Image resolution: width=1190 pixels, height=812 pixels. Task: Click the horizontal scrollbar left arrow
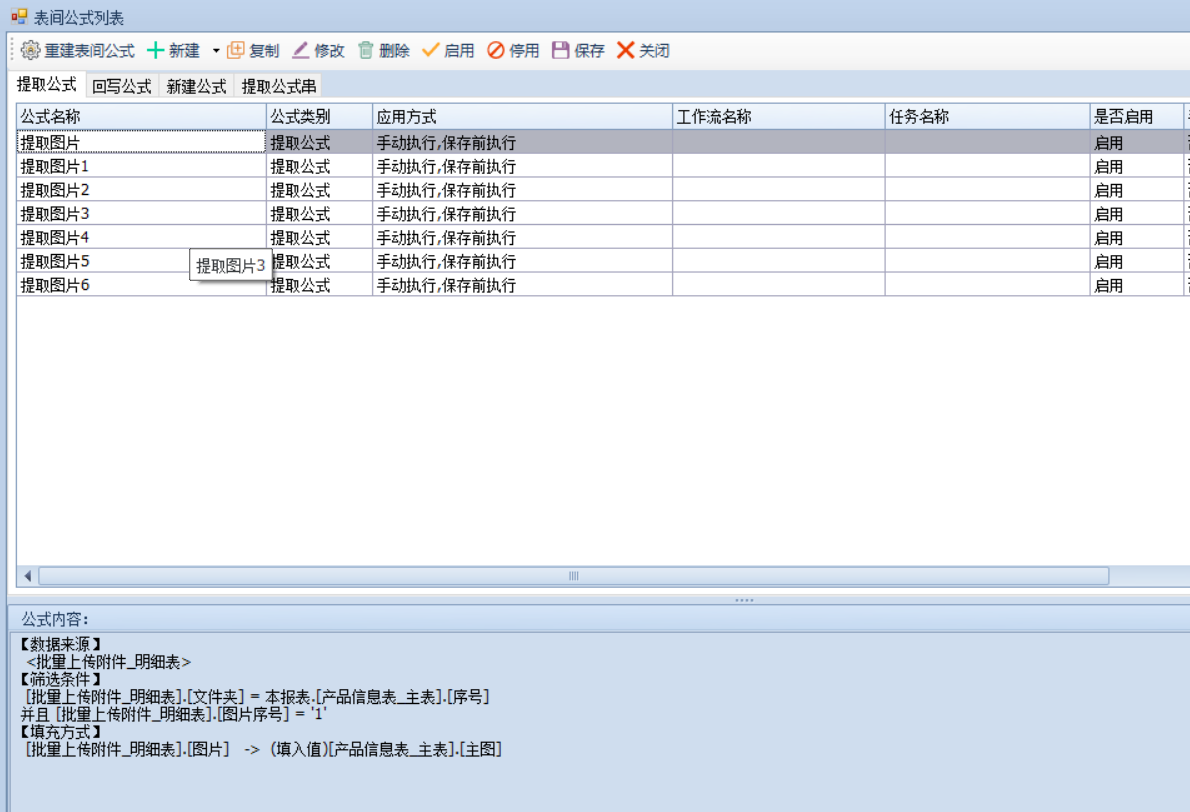[x=28, y=576]
